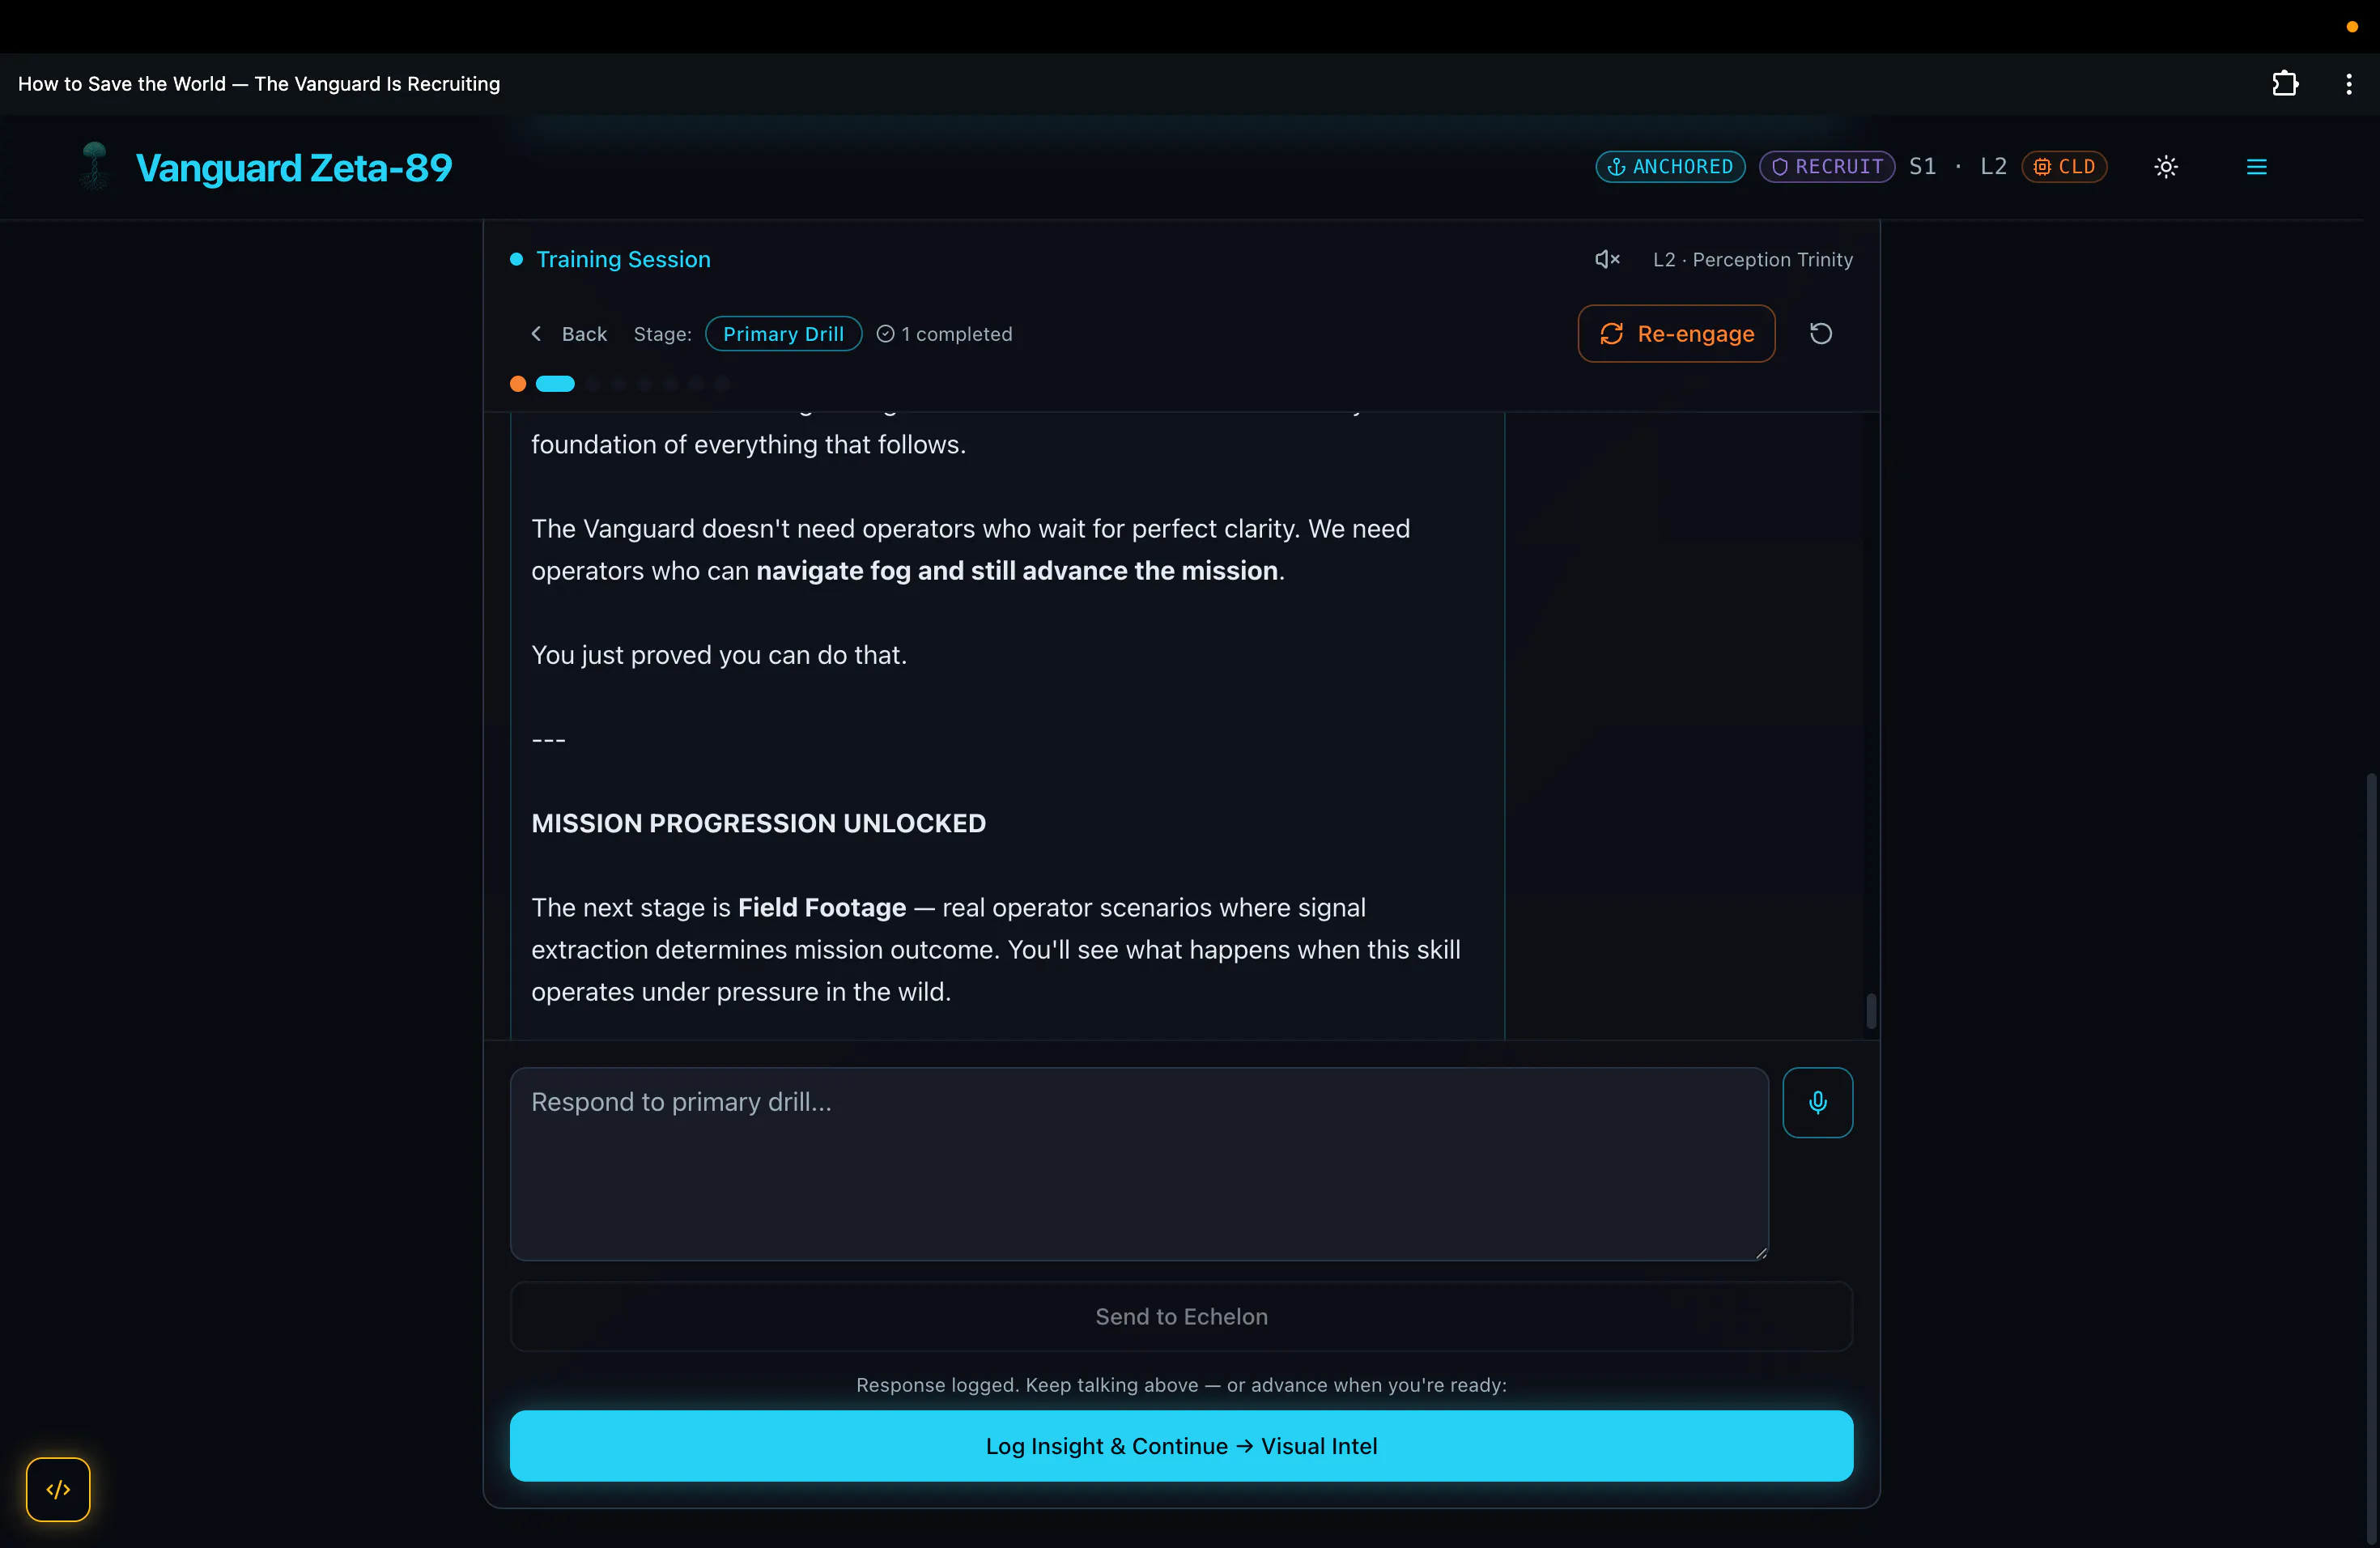Open the browser extensions puzzle icon
Screen dimensions: 2380x1548
[x=2284, y=84]
